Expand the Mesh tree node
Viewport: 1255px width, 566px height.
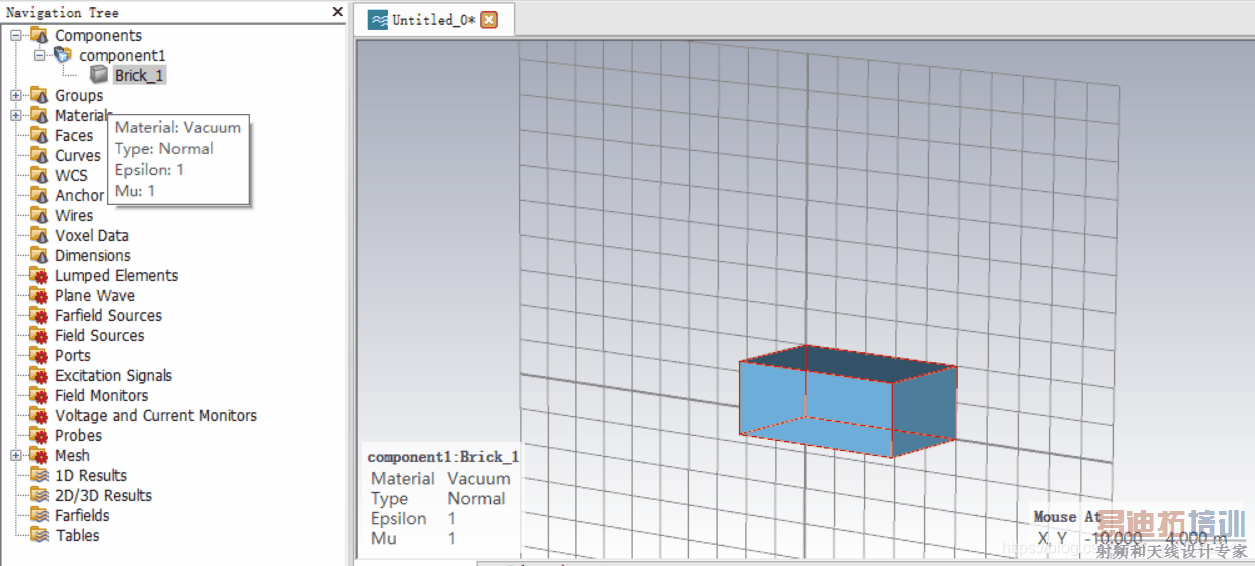coord(16,455)
